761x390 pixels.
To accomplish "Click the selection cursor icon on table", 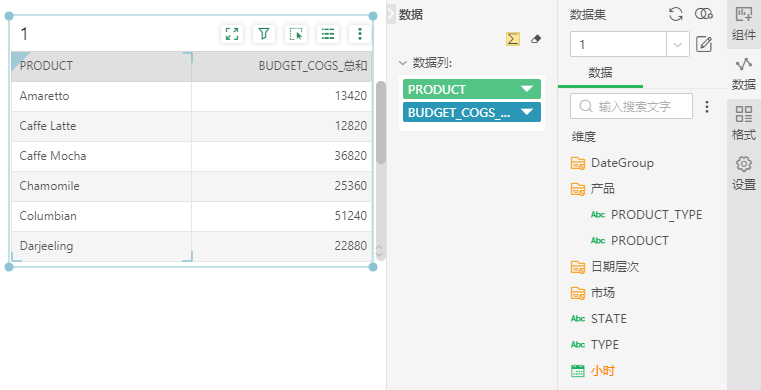I will [296, 34].
